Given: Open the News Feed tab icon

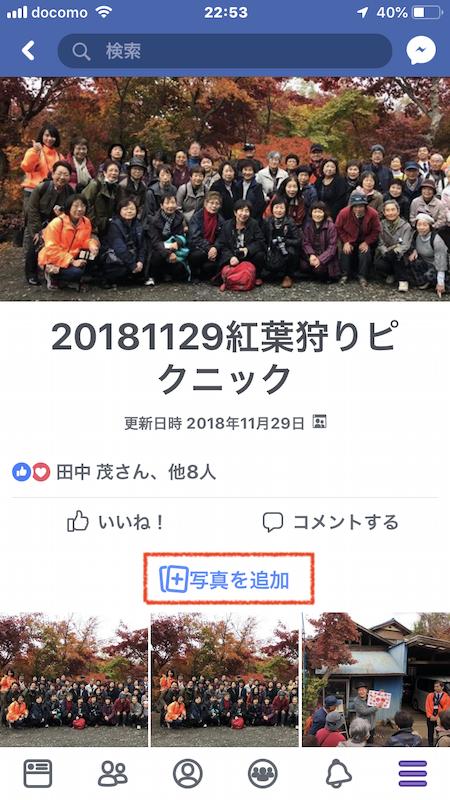Looking at the screenshot, I should click(x=38, y=773).
